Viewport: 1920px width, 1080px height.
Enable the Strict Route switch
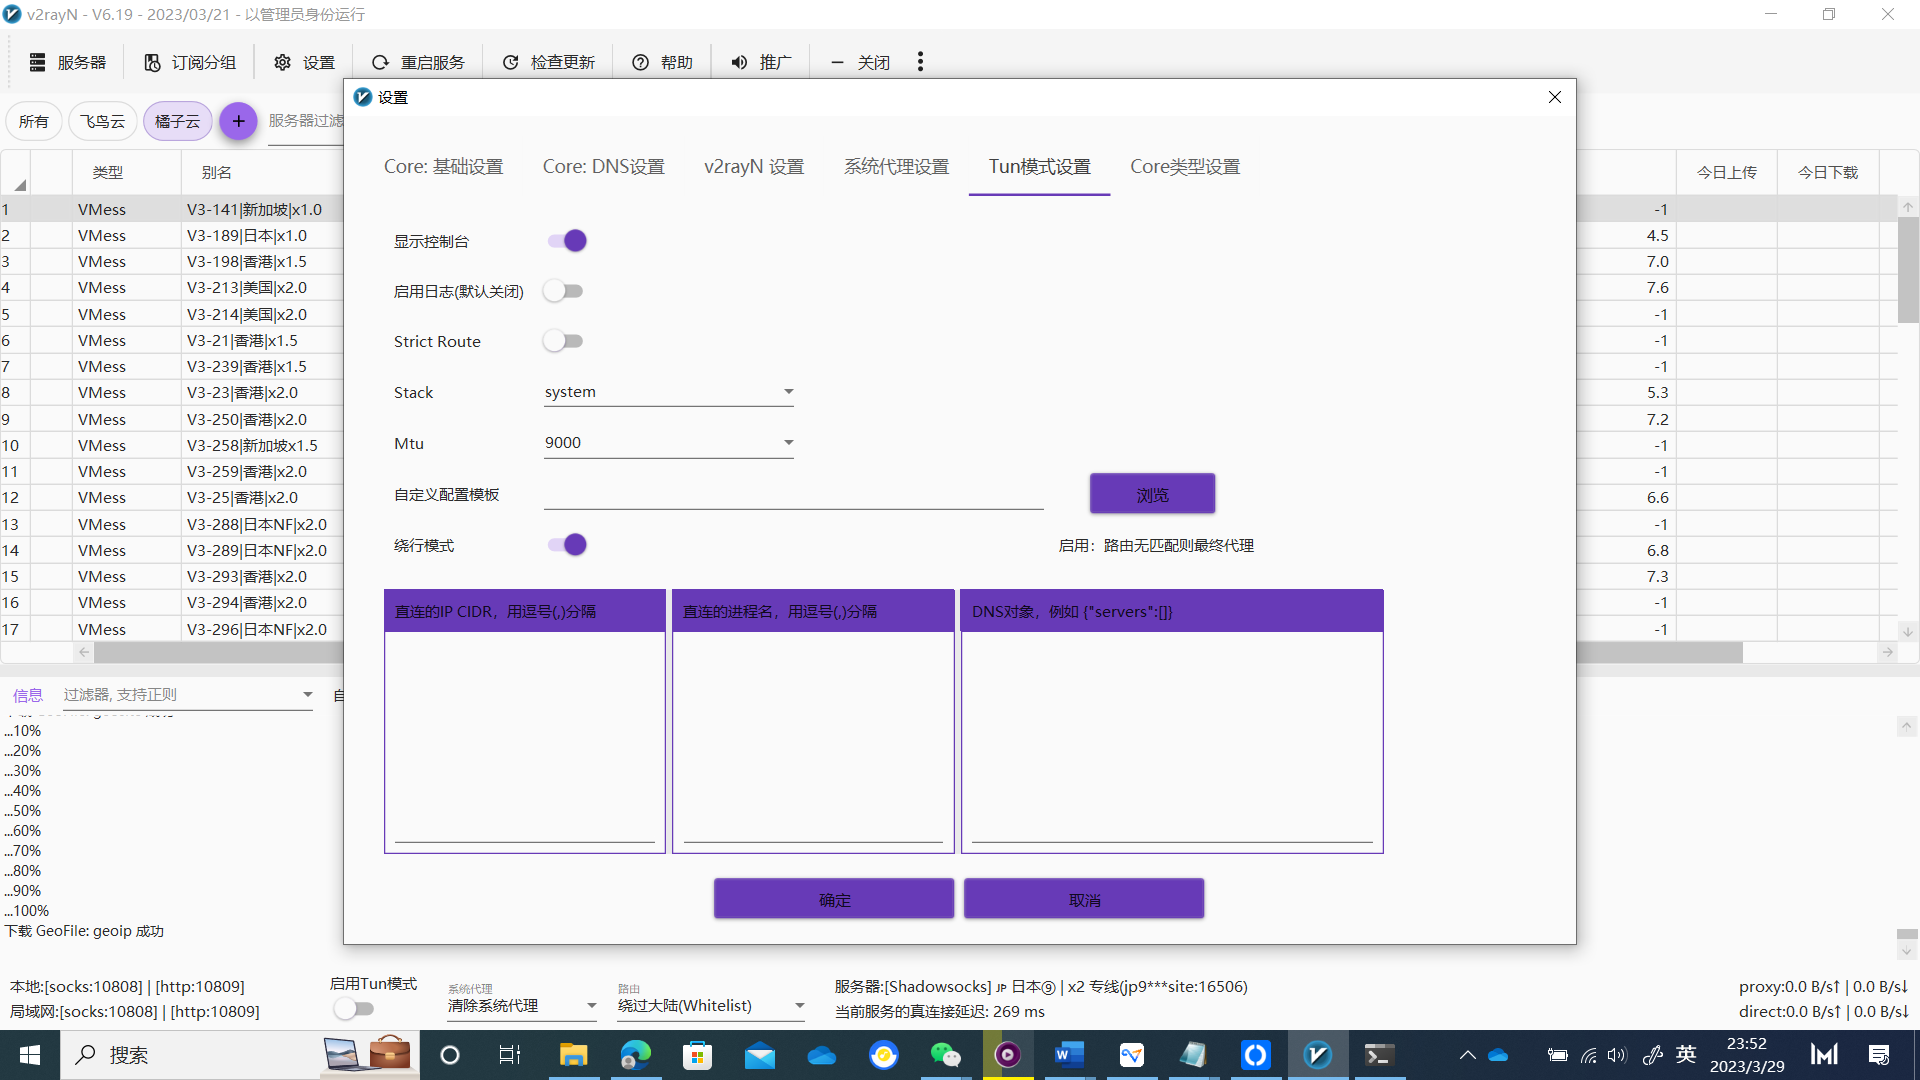[x=563, y=340]
